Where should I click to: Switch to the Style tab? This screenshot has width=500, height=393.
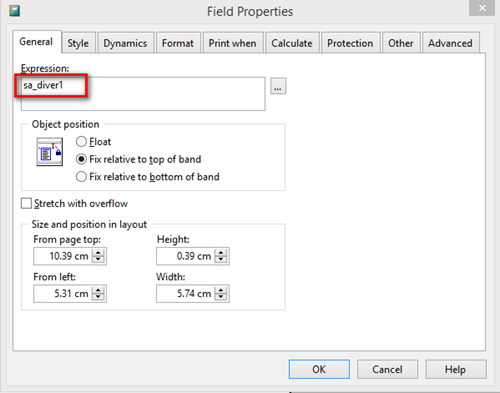pyautogui.click(x=78, y=43)
